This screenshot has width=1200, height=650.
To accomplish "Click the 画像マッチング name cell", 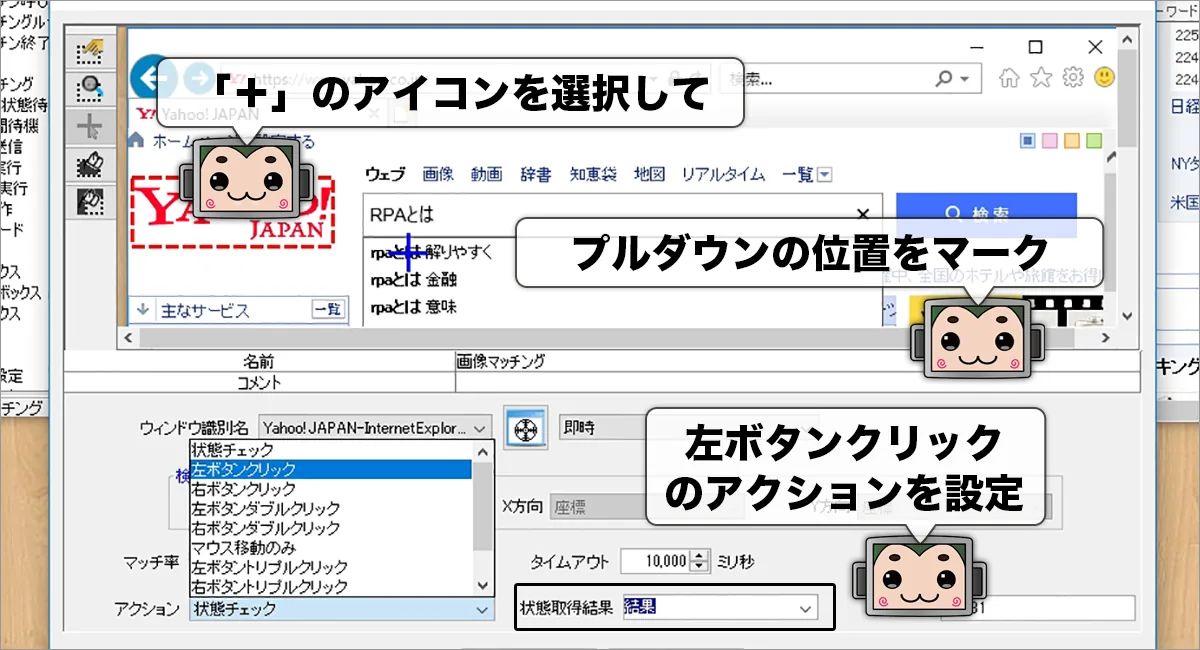I will (x=796, y=362).
